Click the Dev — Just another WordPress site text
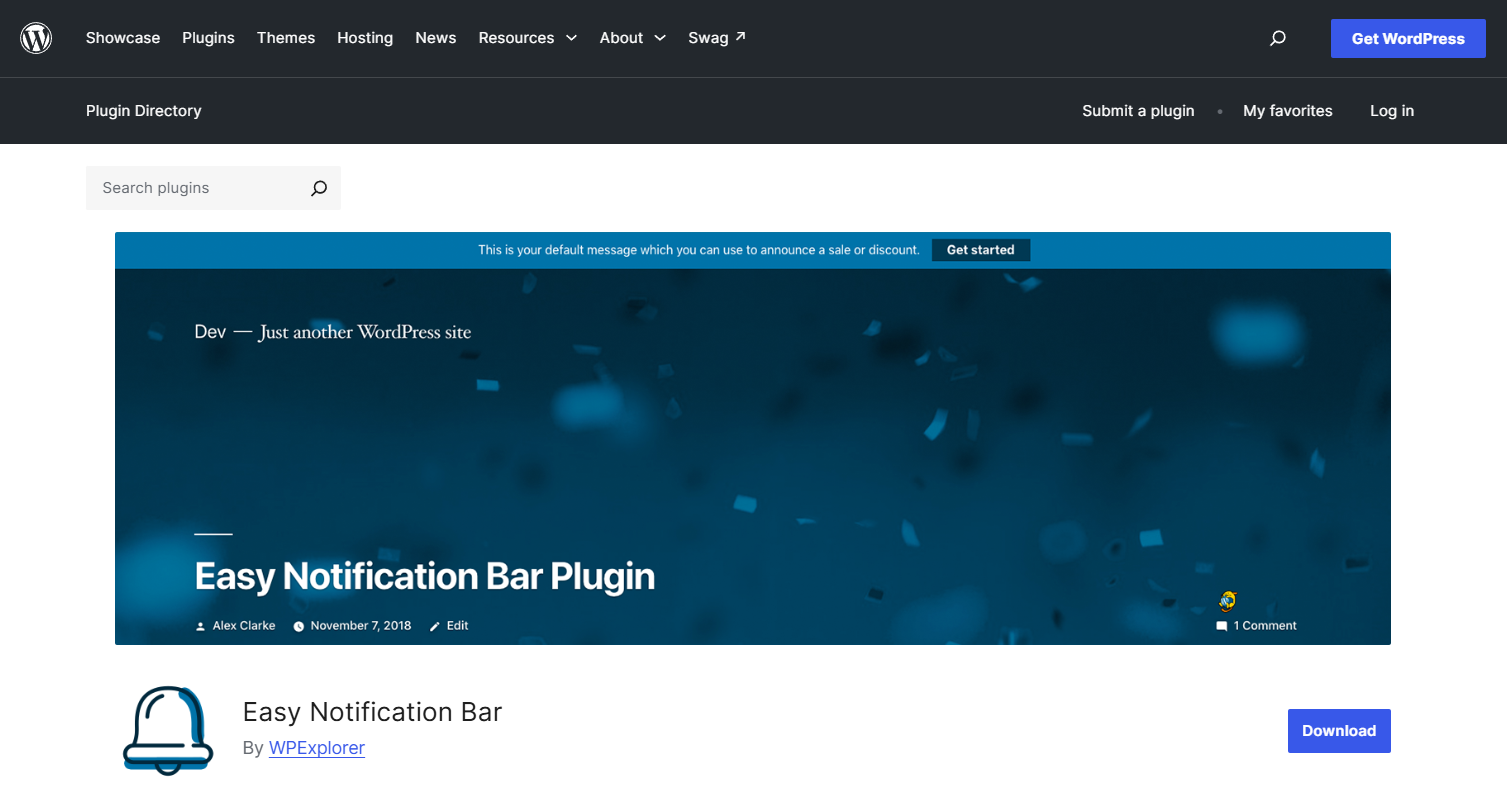The image size is (1507, 804). [333, 332]
